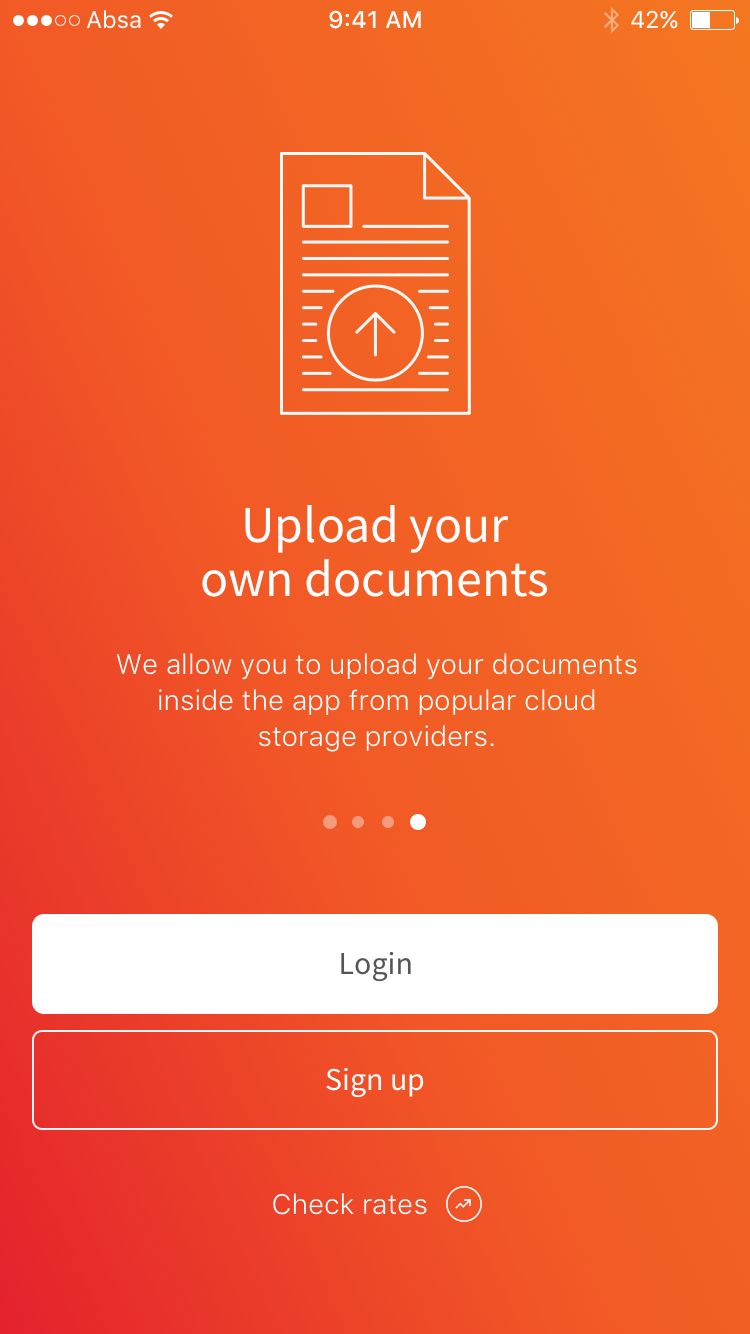The height and width of the screenshot is (1334, 750).
Task: Click the document illustration's folded corner
Action: tap(447, 175)
